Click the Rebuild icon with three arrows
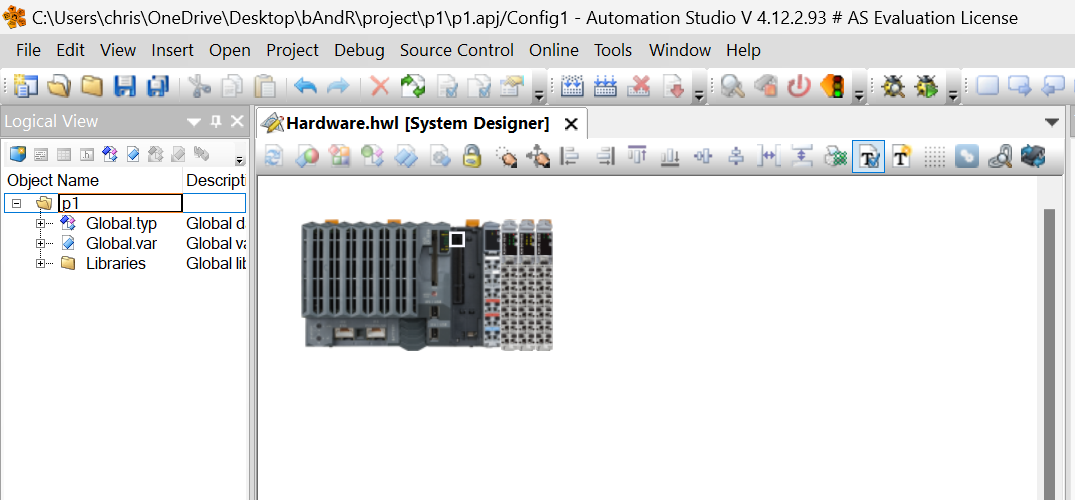Viewport: 1075px width, 500px height. [605, 86]
